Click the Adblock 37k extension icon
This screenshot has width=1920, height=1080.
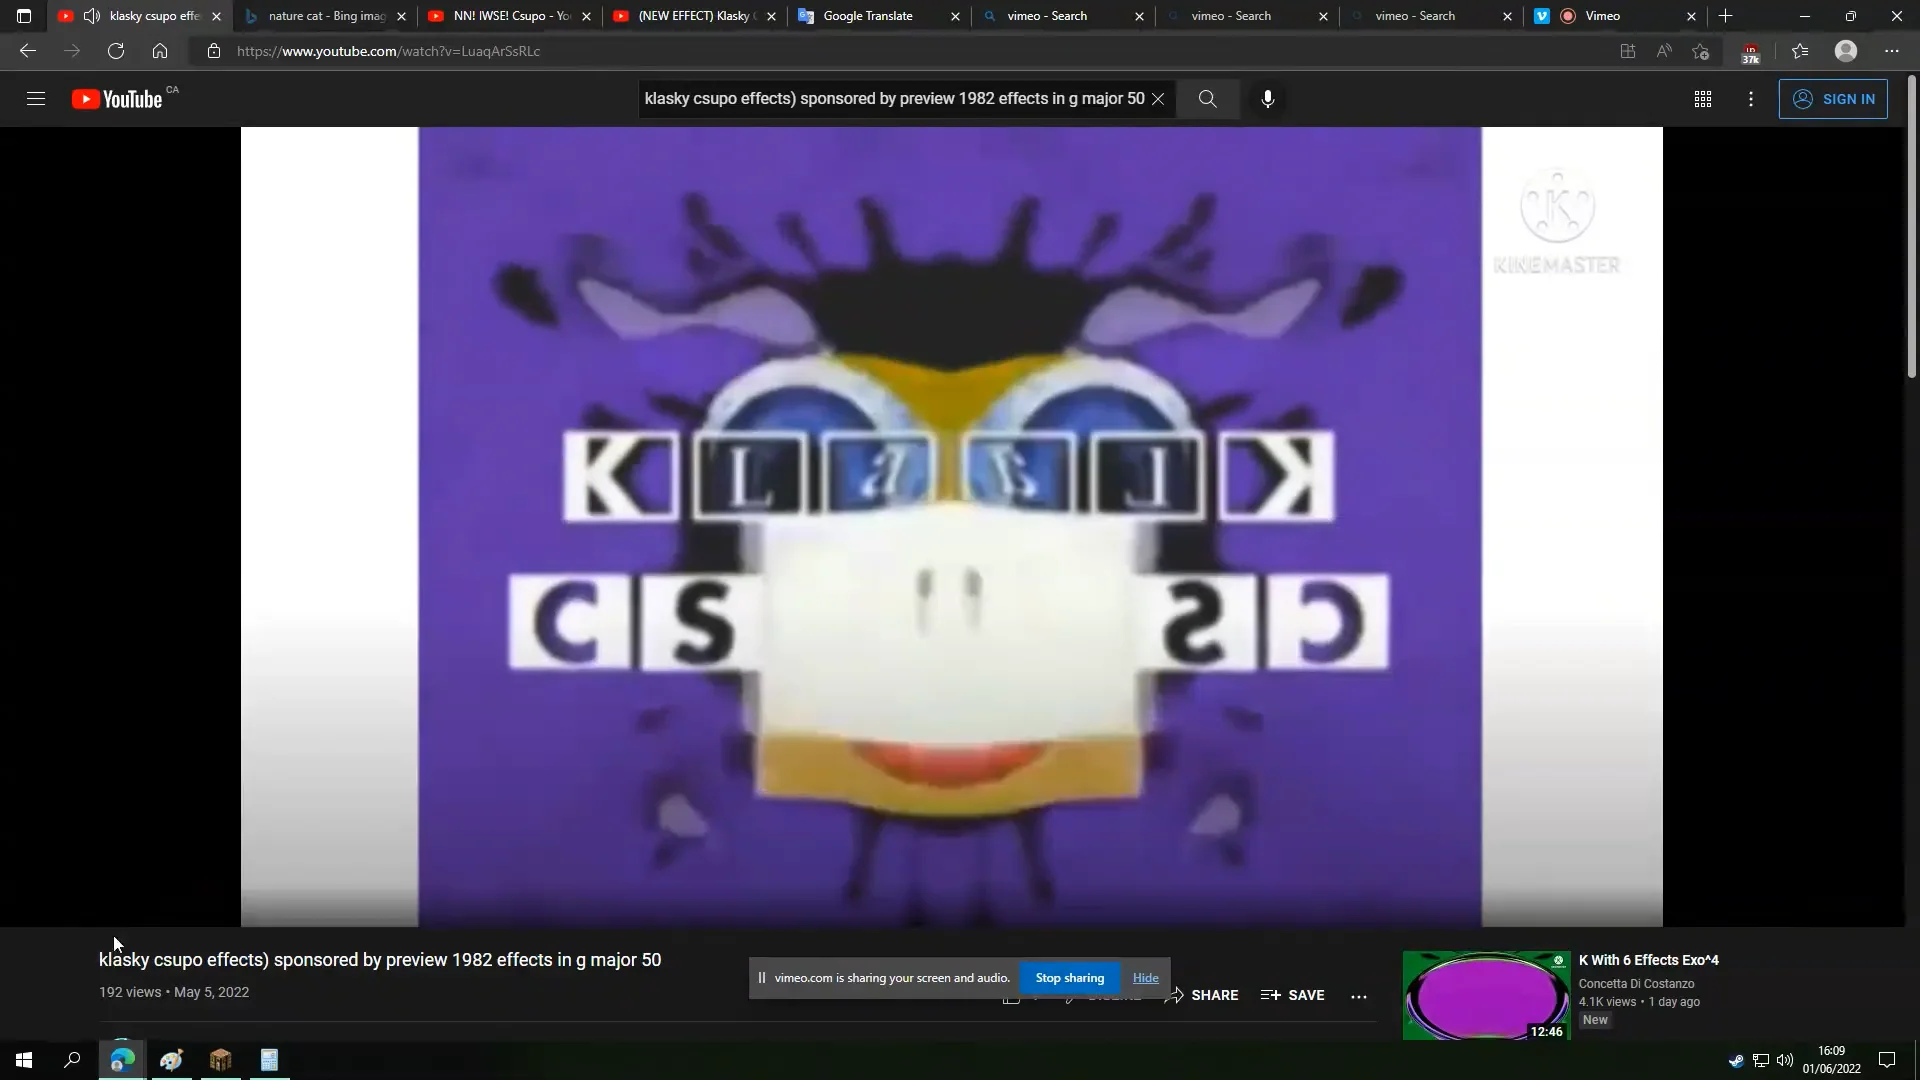click(1750, 51)
